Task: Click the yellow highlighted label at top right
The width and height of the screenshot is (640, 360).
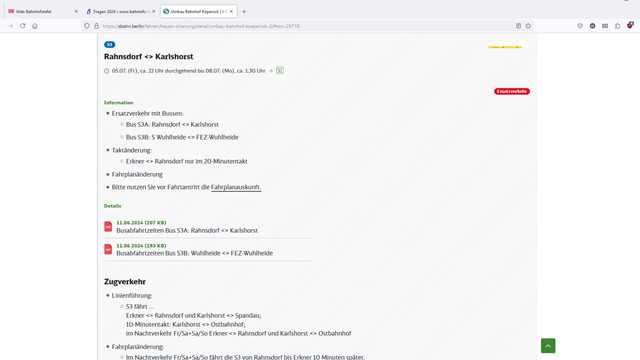Action: click(508, 45)
